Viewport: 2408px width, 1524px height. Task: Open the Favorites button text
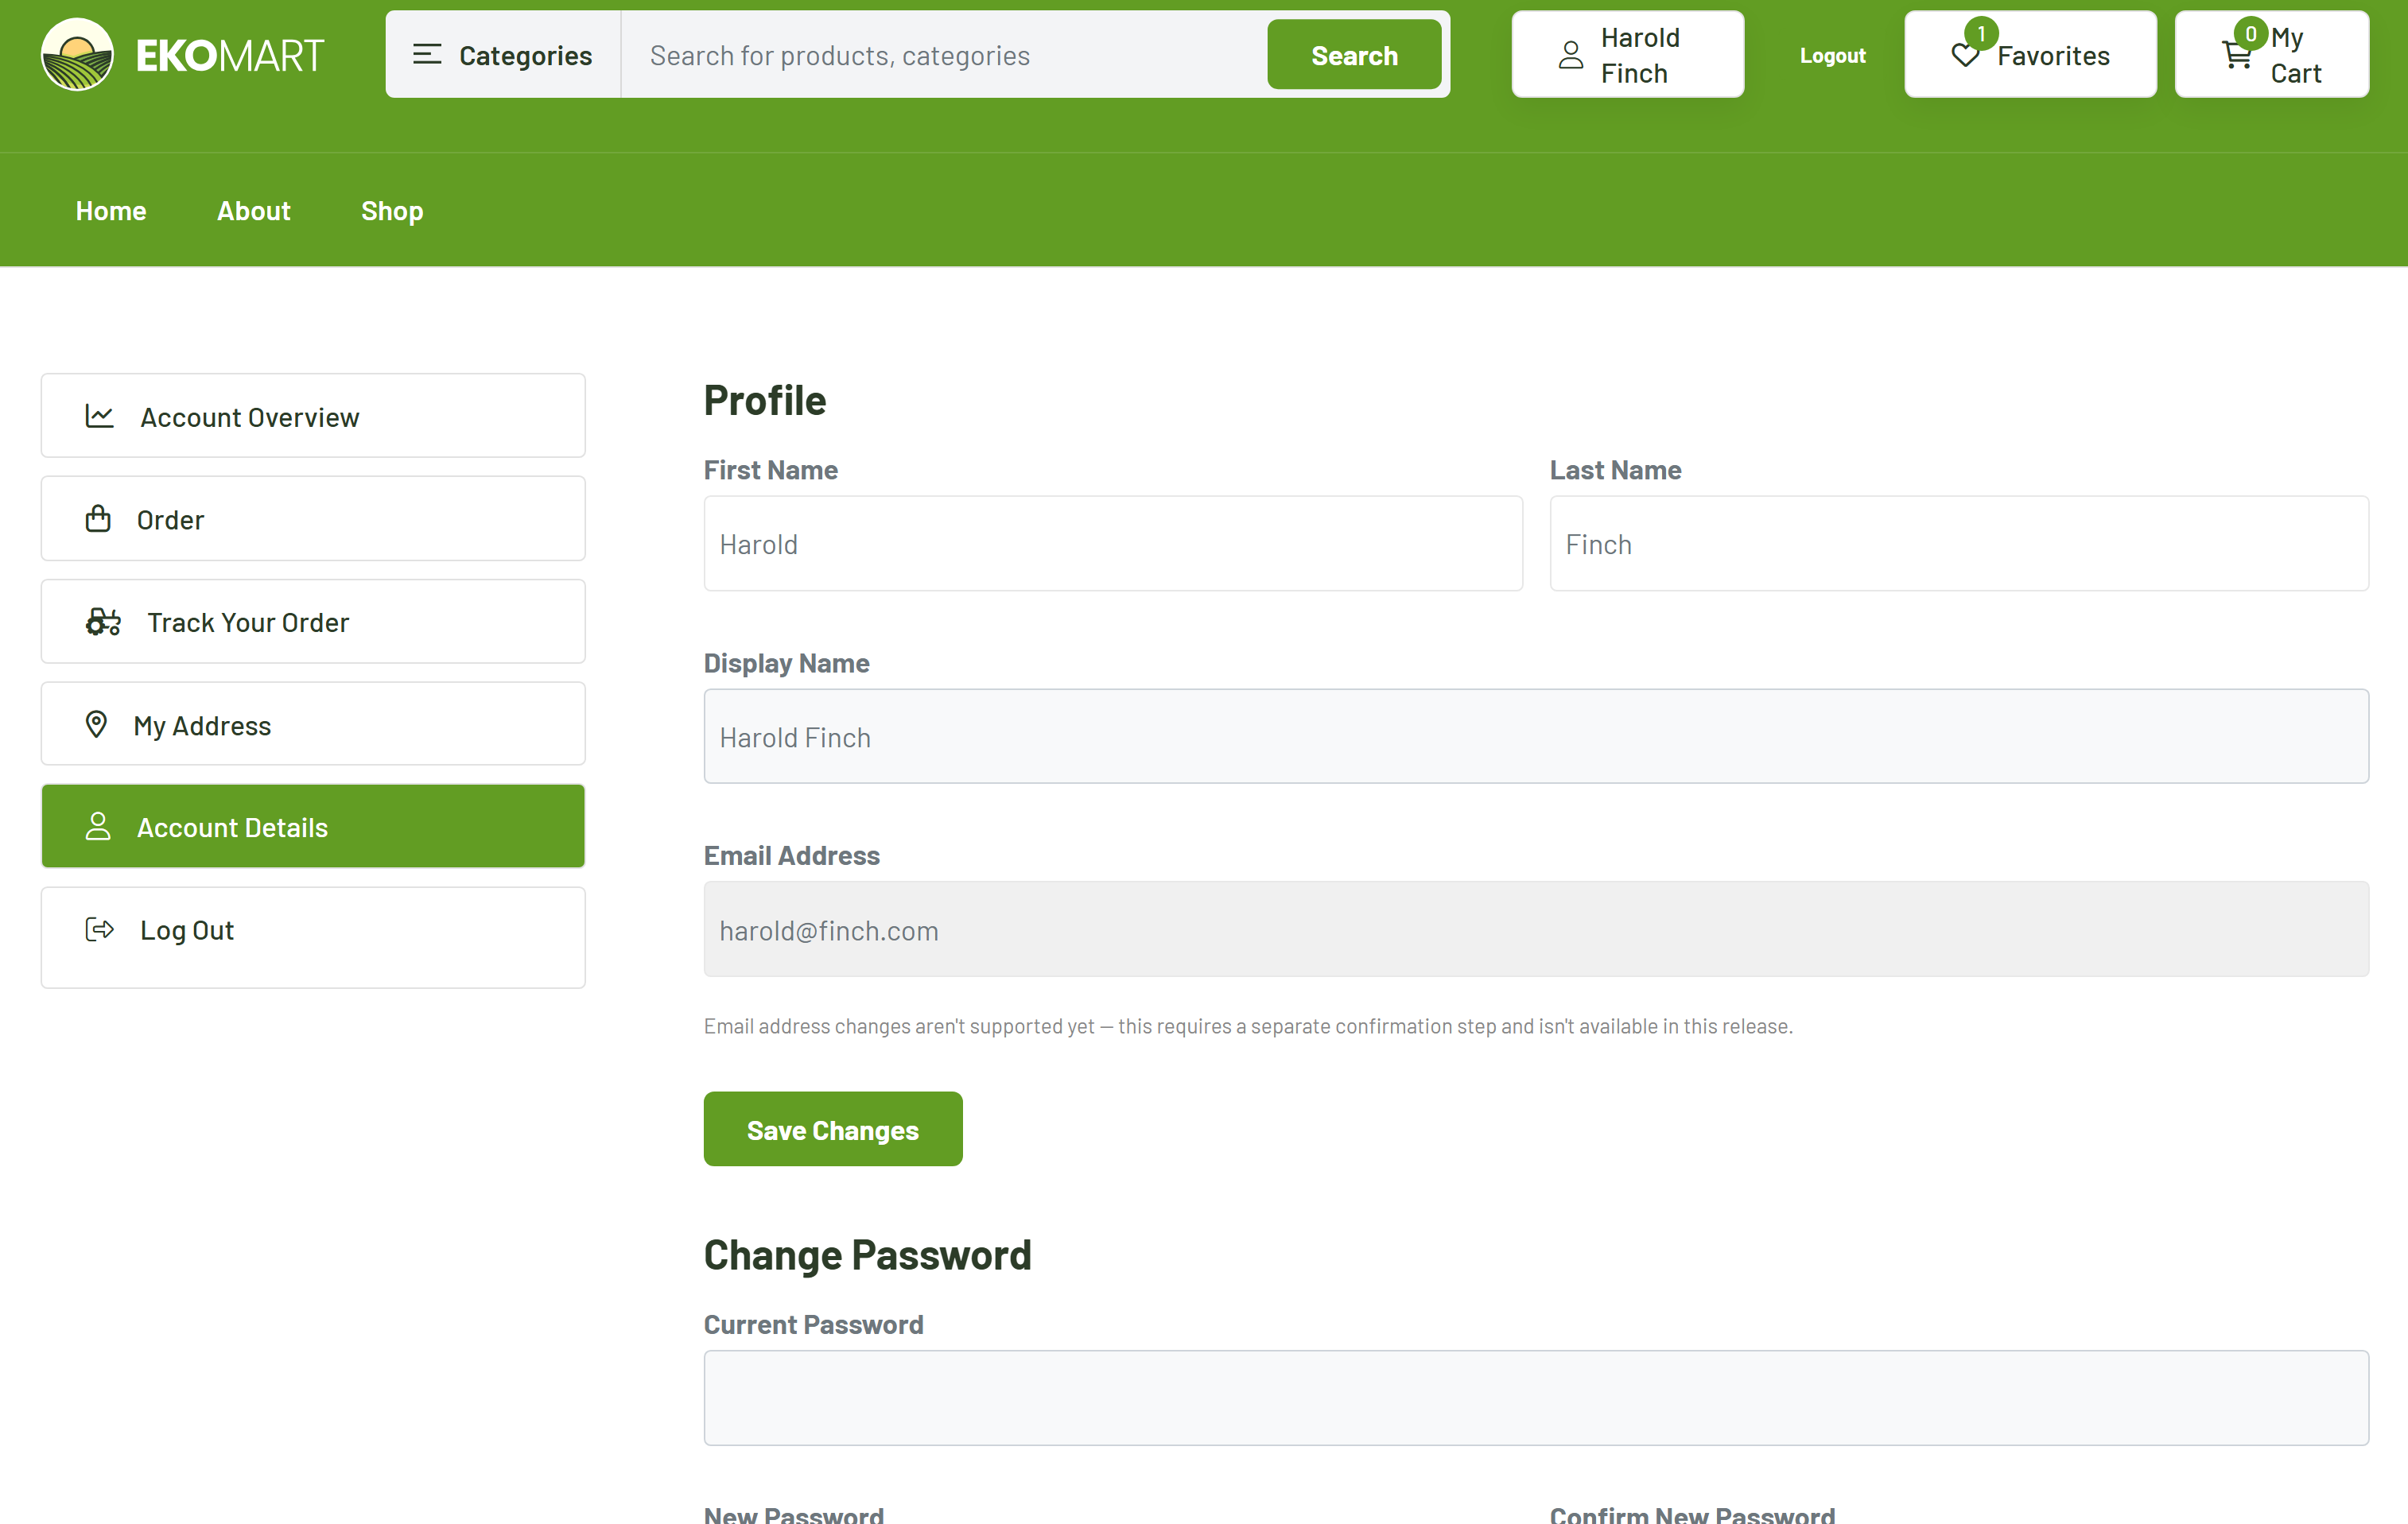[x=2053, y=56]
